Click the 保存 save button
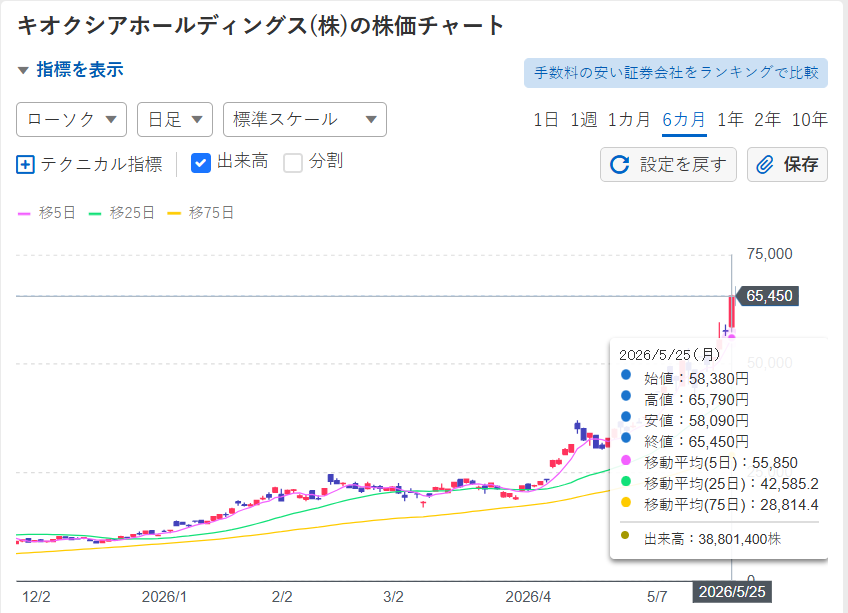The height and width of the screenshot is (613, 848). 787,164
